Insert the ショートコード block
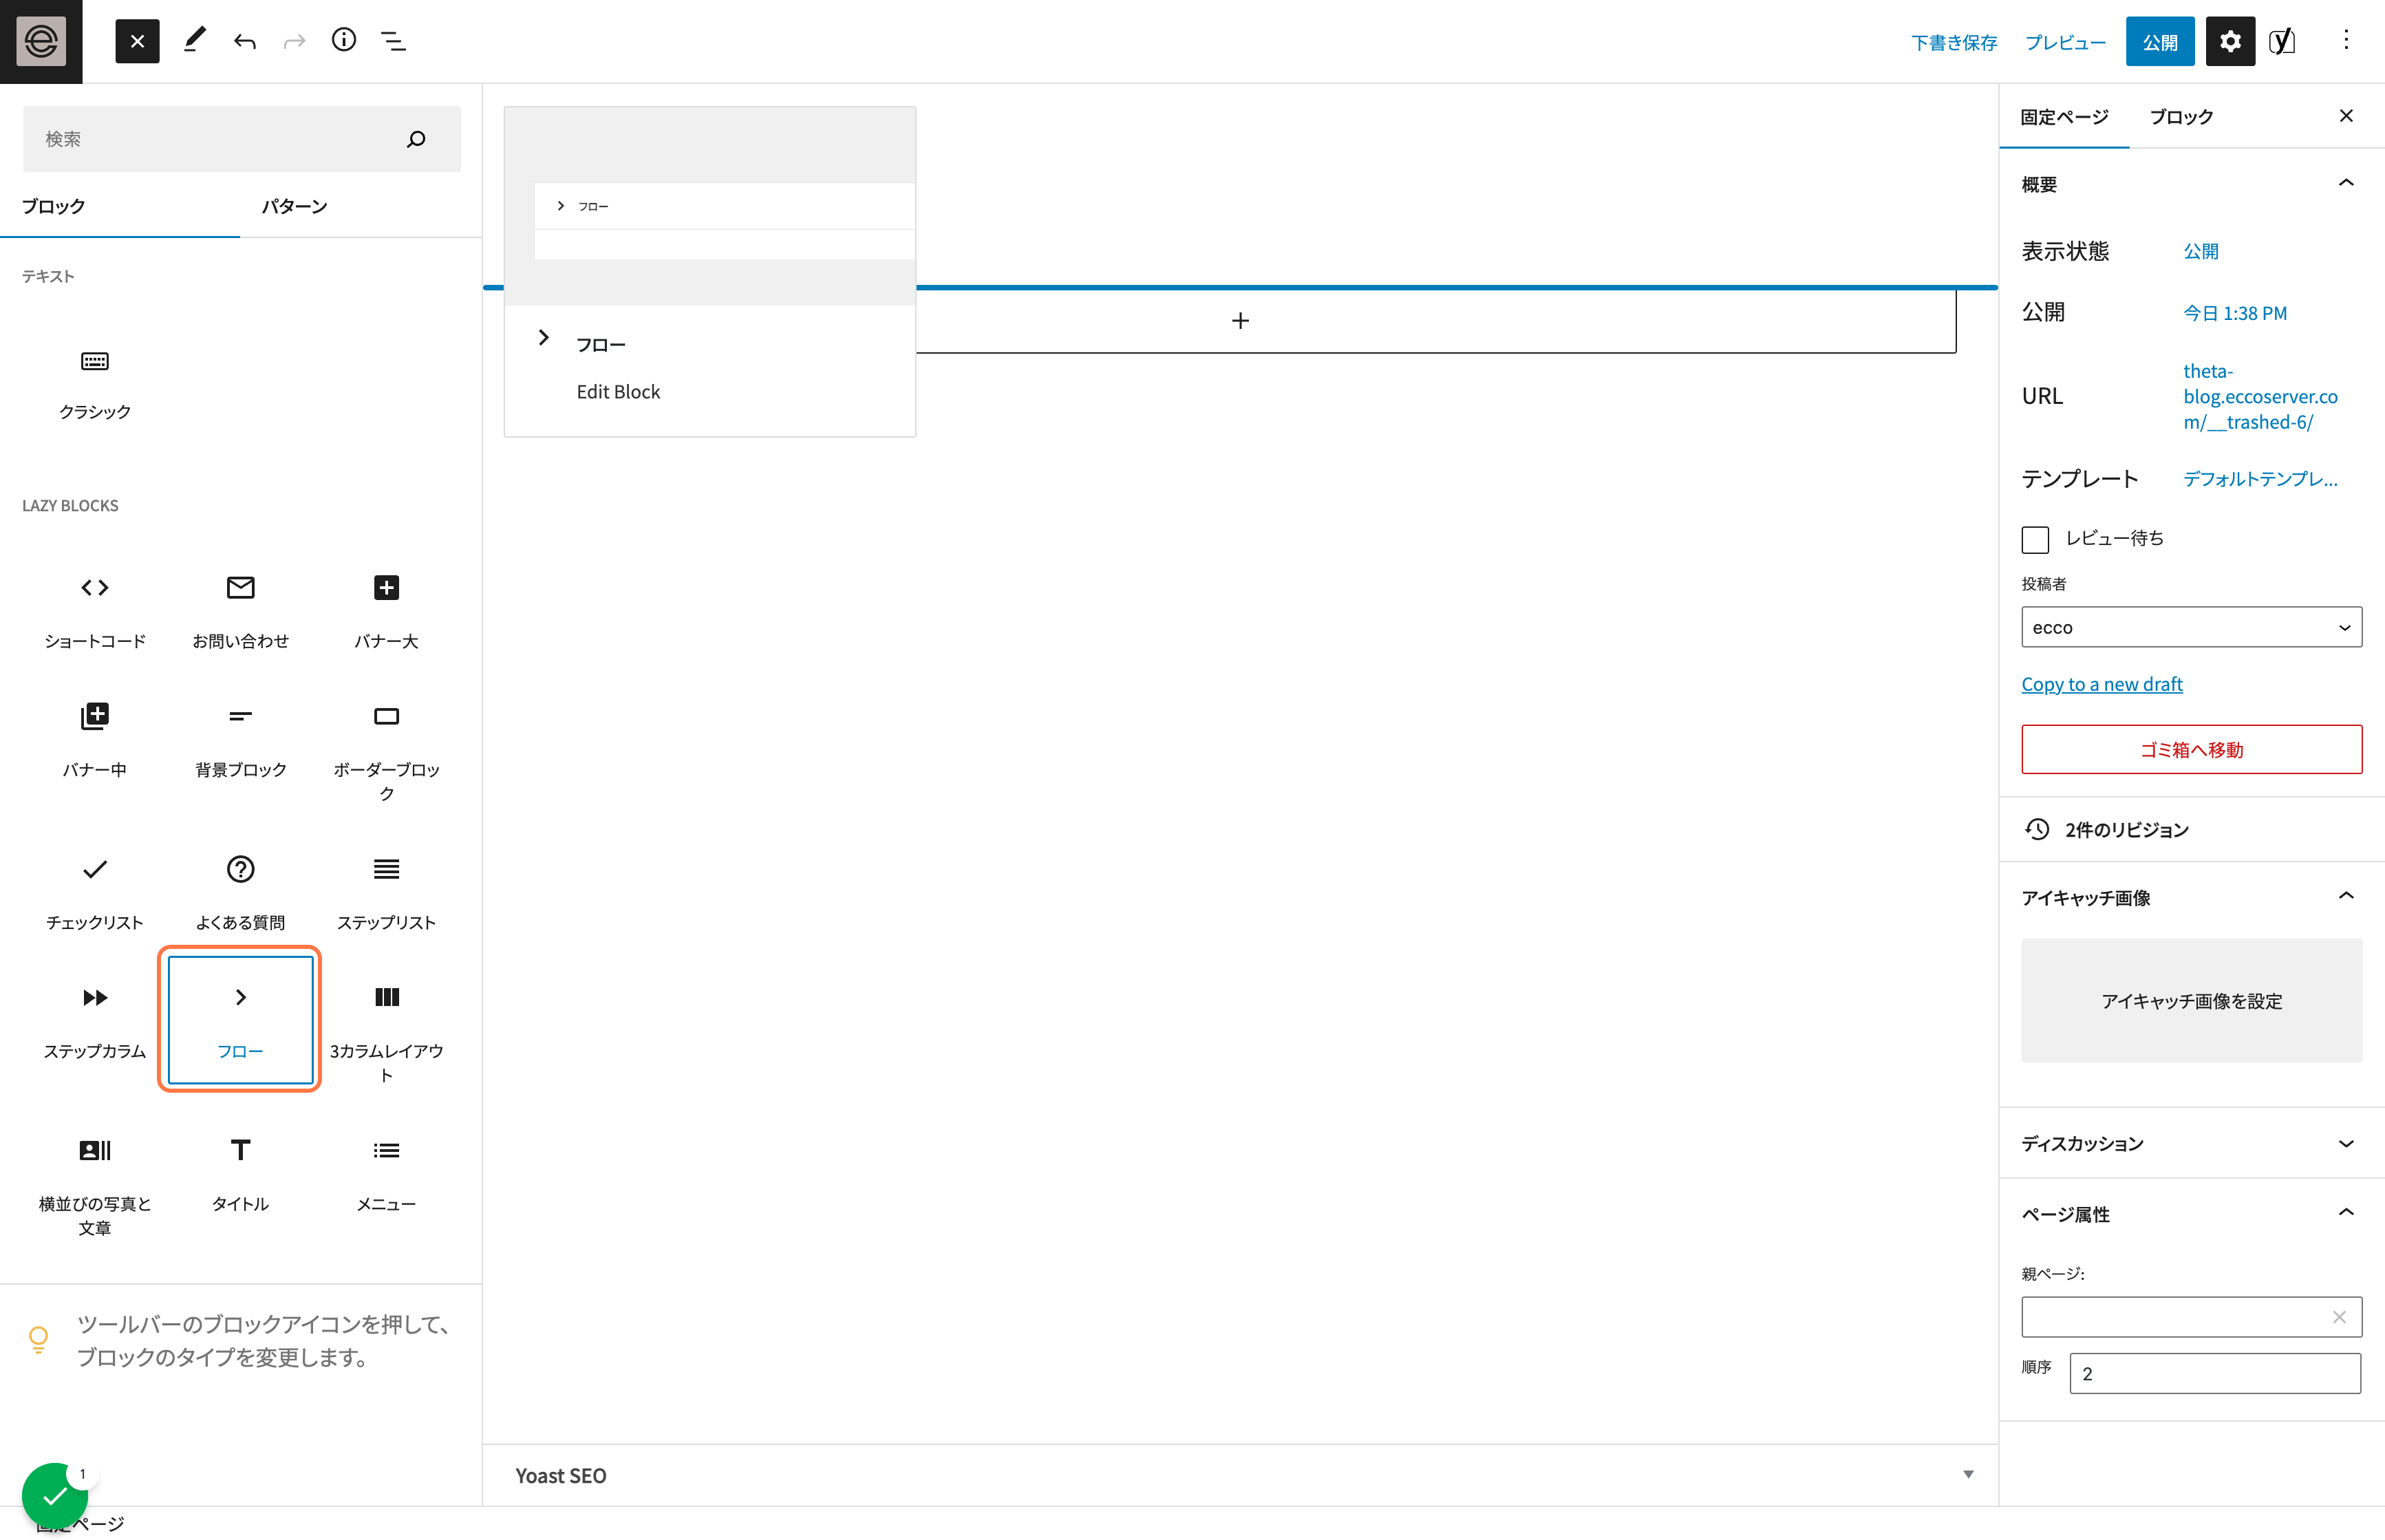 (95, 611)
